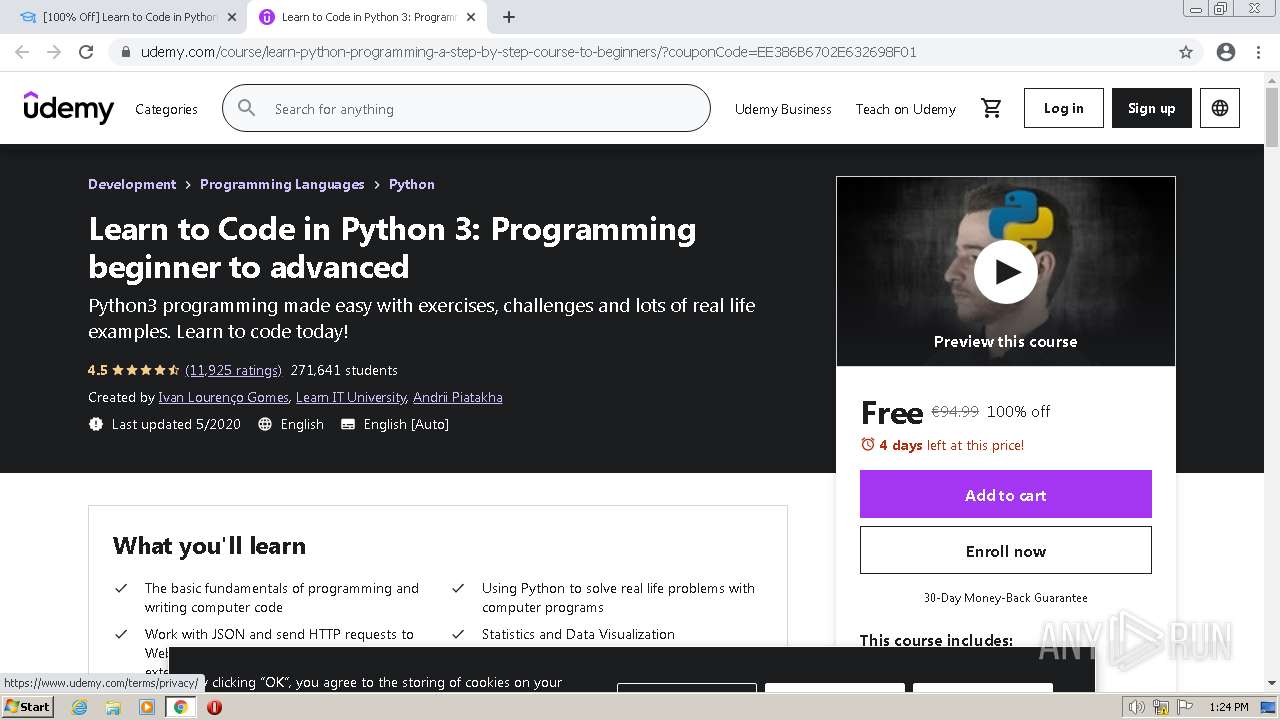Viewport: 1280px width, 720px height.
Task: Click the Udemy logo
Action: pos(69,108)
